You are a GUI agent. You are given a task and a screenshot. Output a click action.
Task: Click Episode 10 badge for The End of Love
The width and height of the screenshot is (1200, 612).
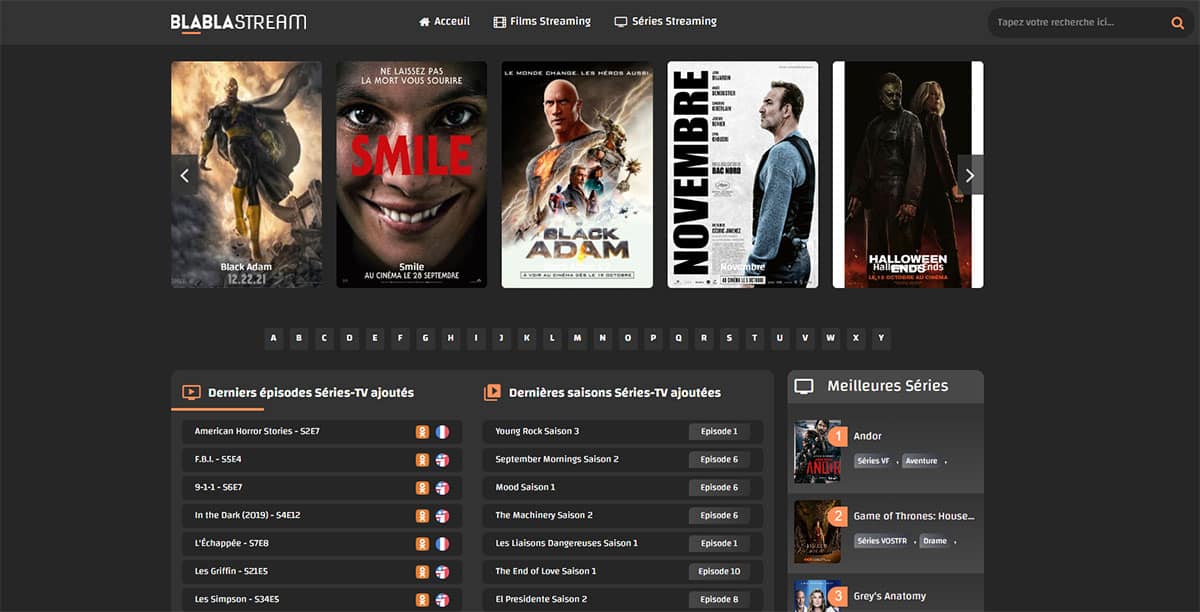(718, 572)
